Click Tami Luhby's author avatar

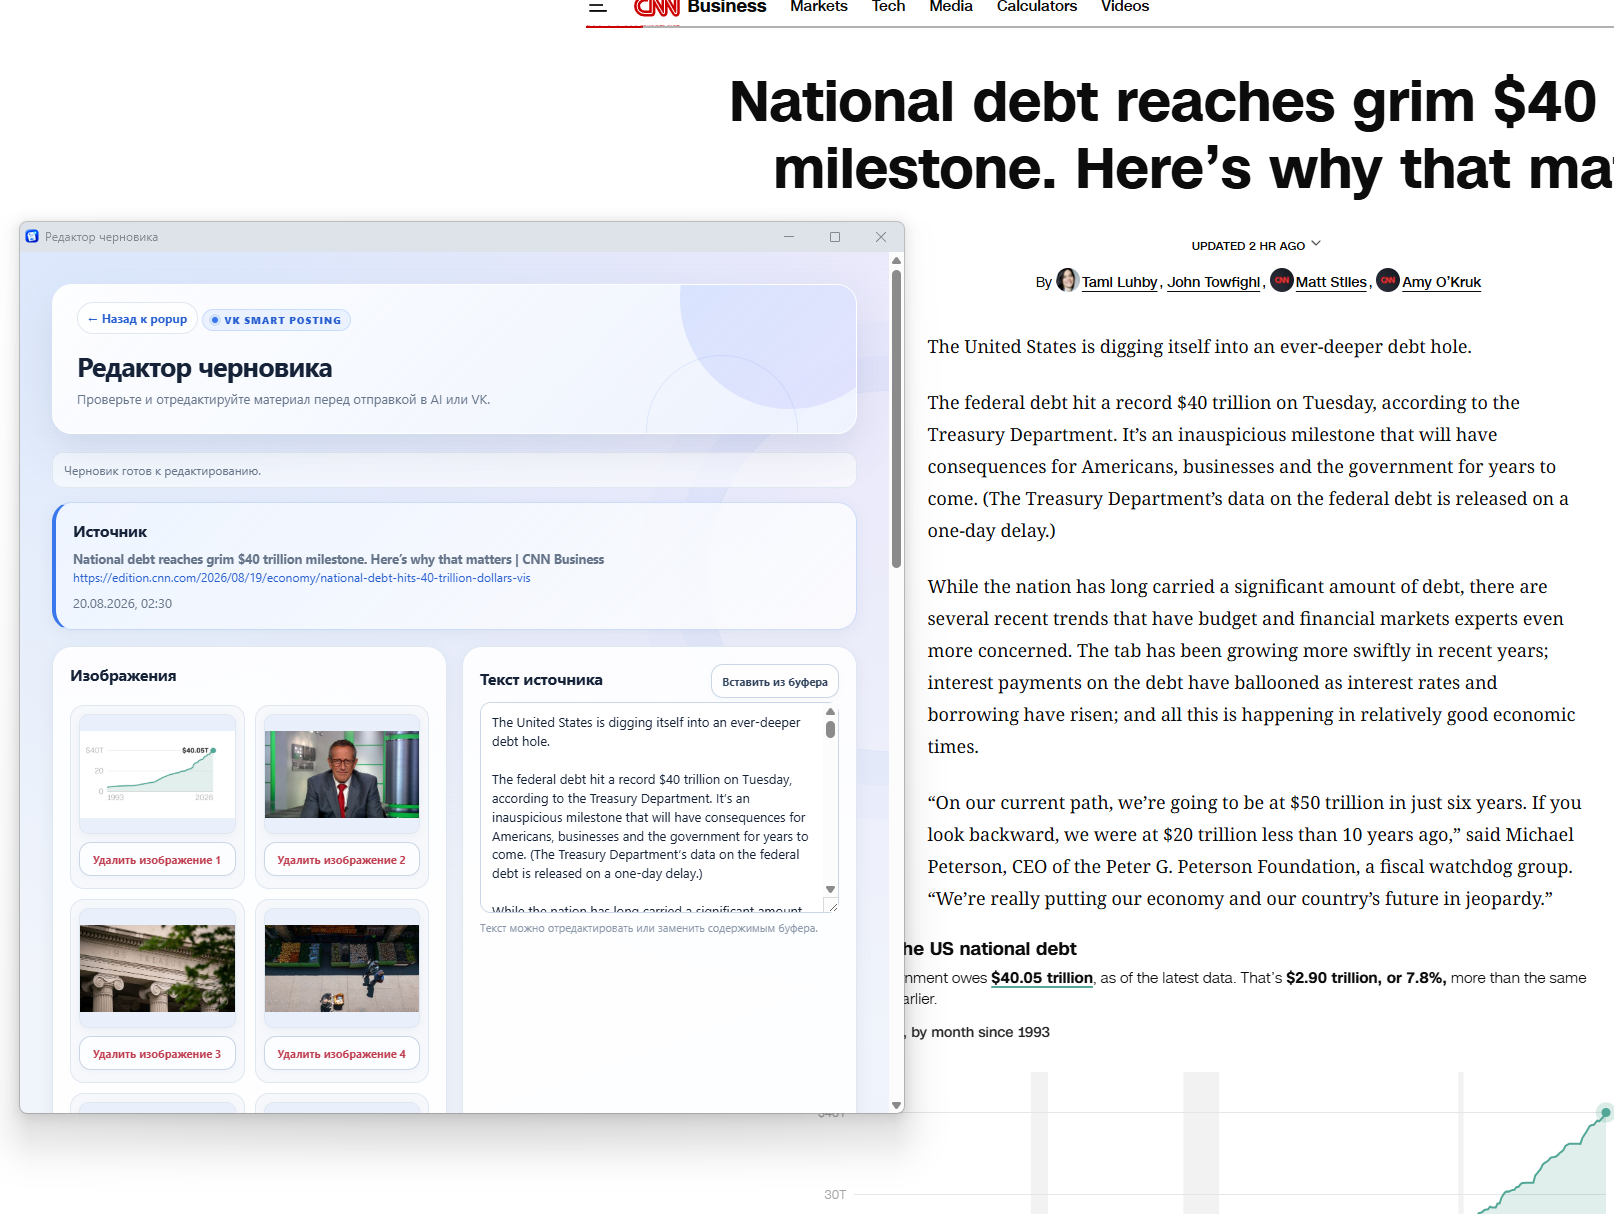1068,280
